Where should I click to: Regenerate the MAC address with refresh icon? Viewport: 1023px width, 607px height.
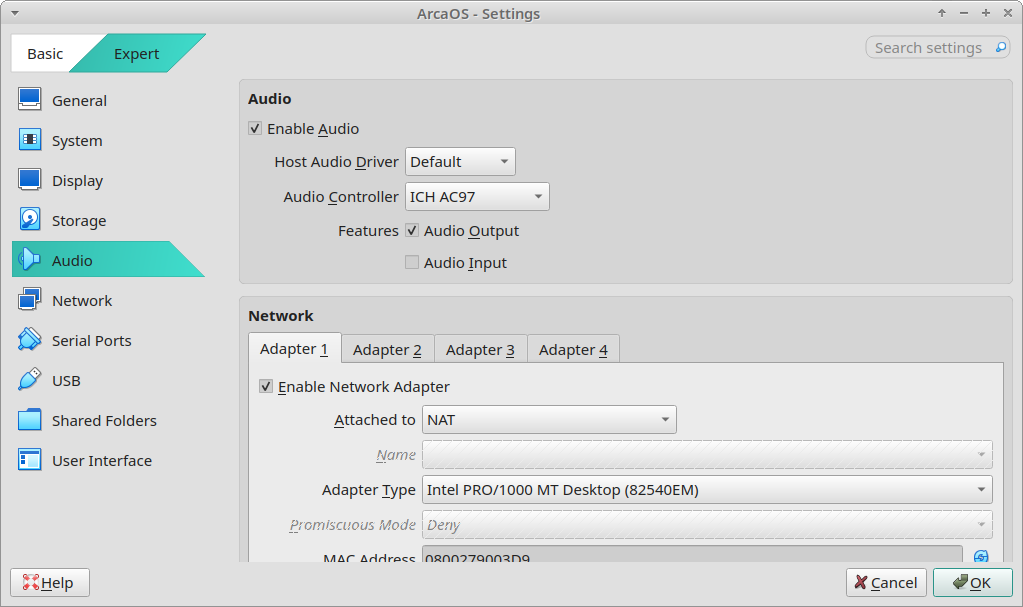point(981,556)
